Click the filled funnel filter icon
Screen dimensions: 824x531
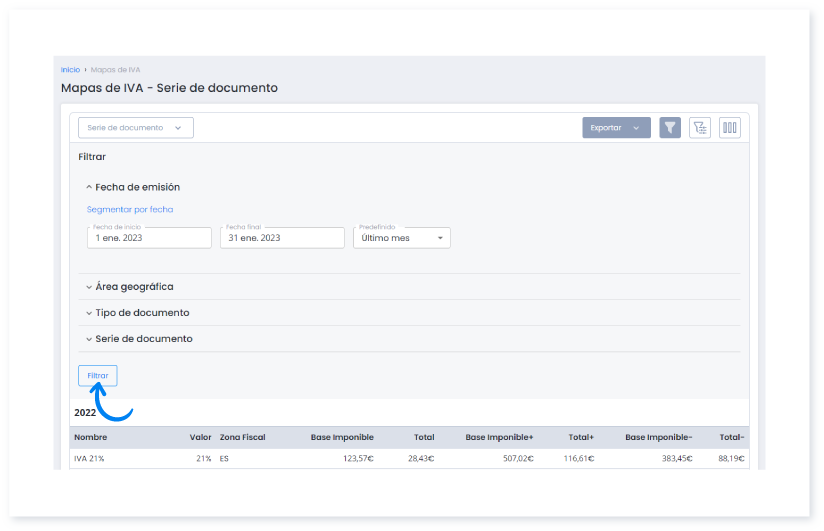click(670, 128)
